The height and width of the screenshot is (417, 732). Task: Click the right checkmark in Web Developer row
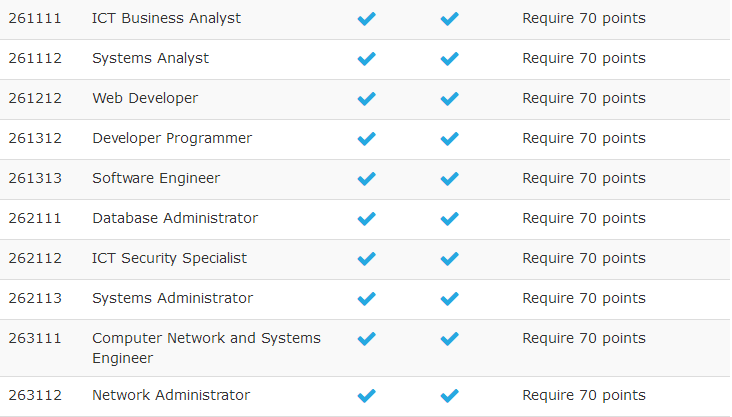[449, 99]
